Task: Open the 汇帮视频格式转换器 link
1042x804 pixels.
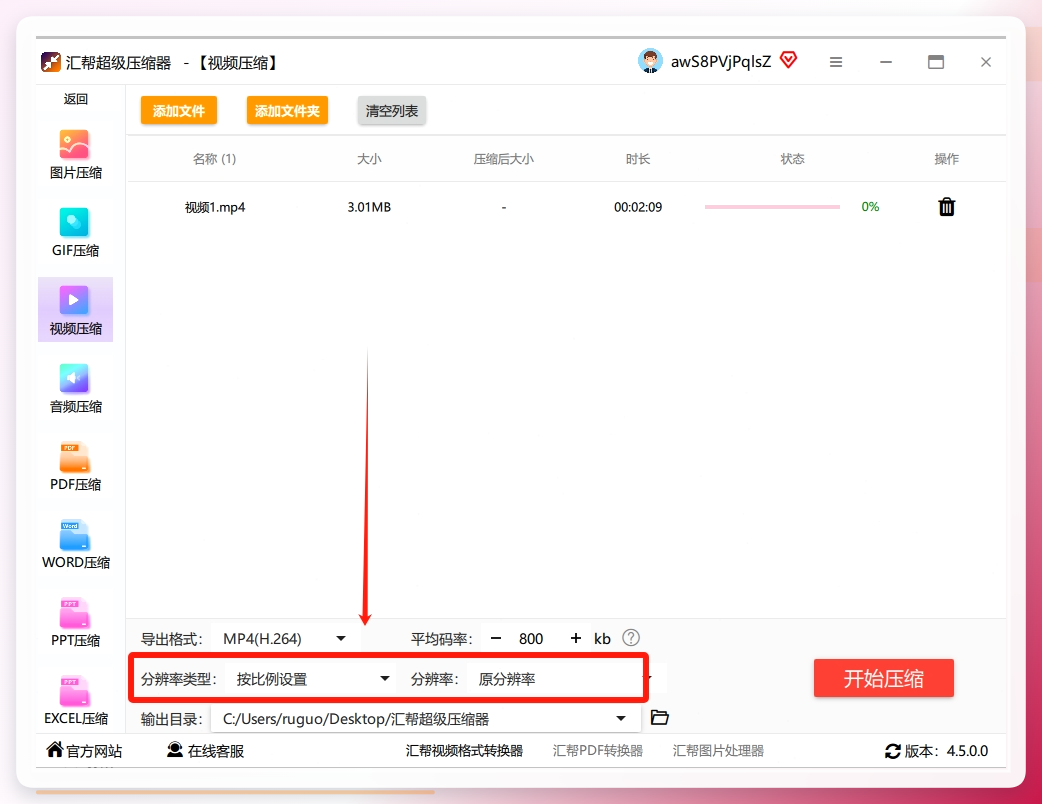Action: click(464, 751)
